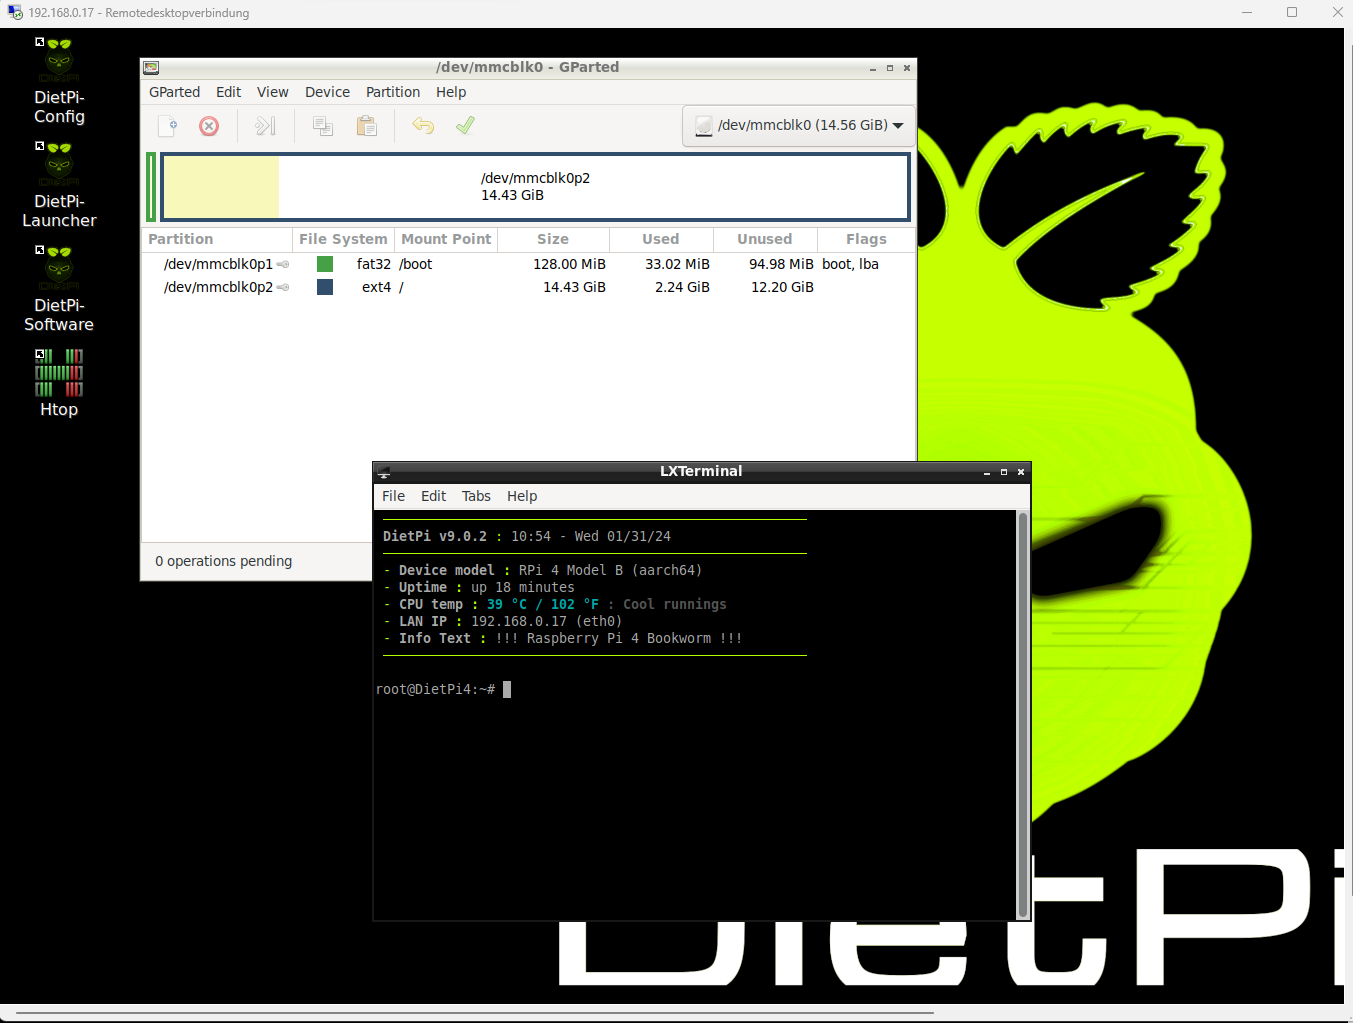Launch the Htop desktop shortcut
This screenshot has height=1023, width=1353.
[x=59, y=382]
